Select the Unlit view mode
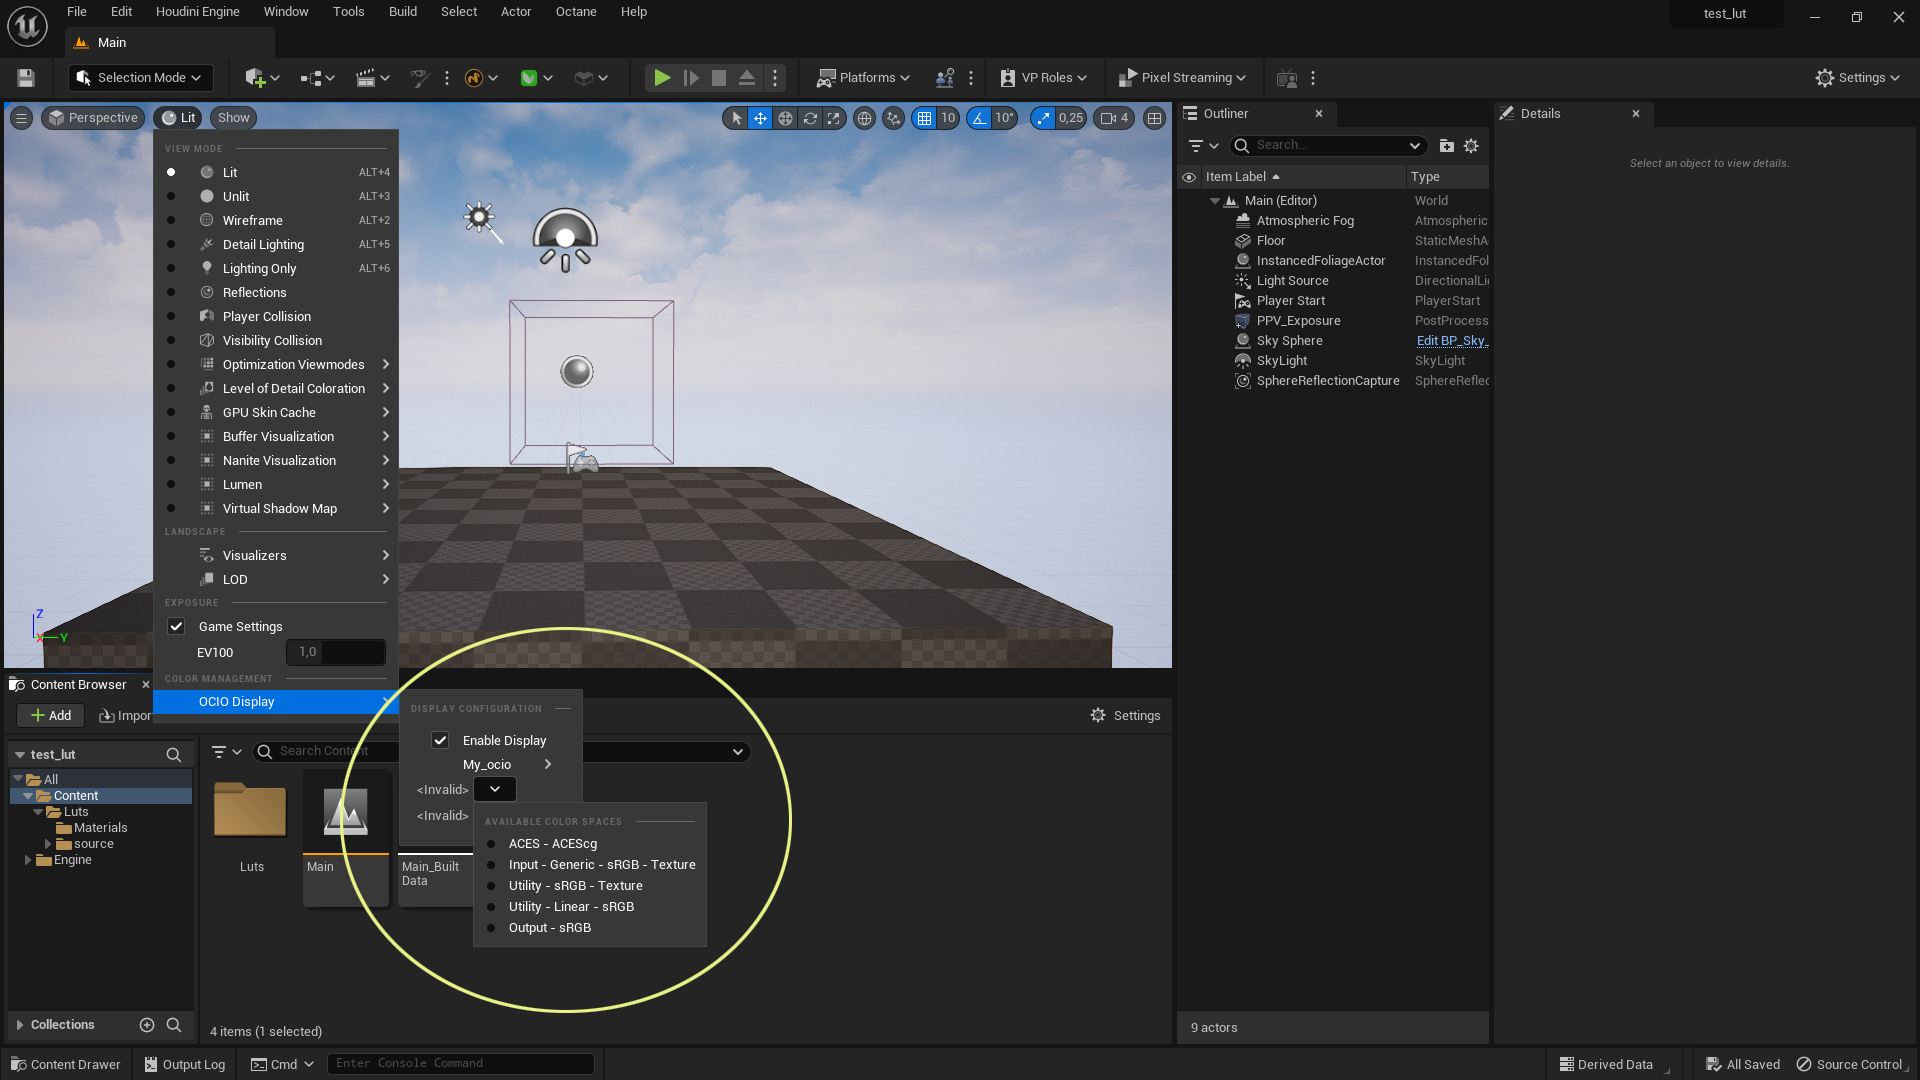The width and height of the screenshot is (1920, 1080). click(276, 197)
